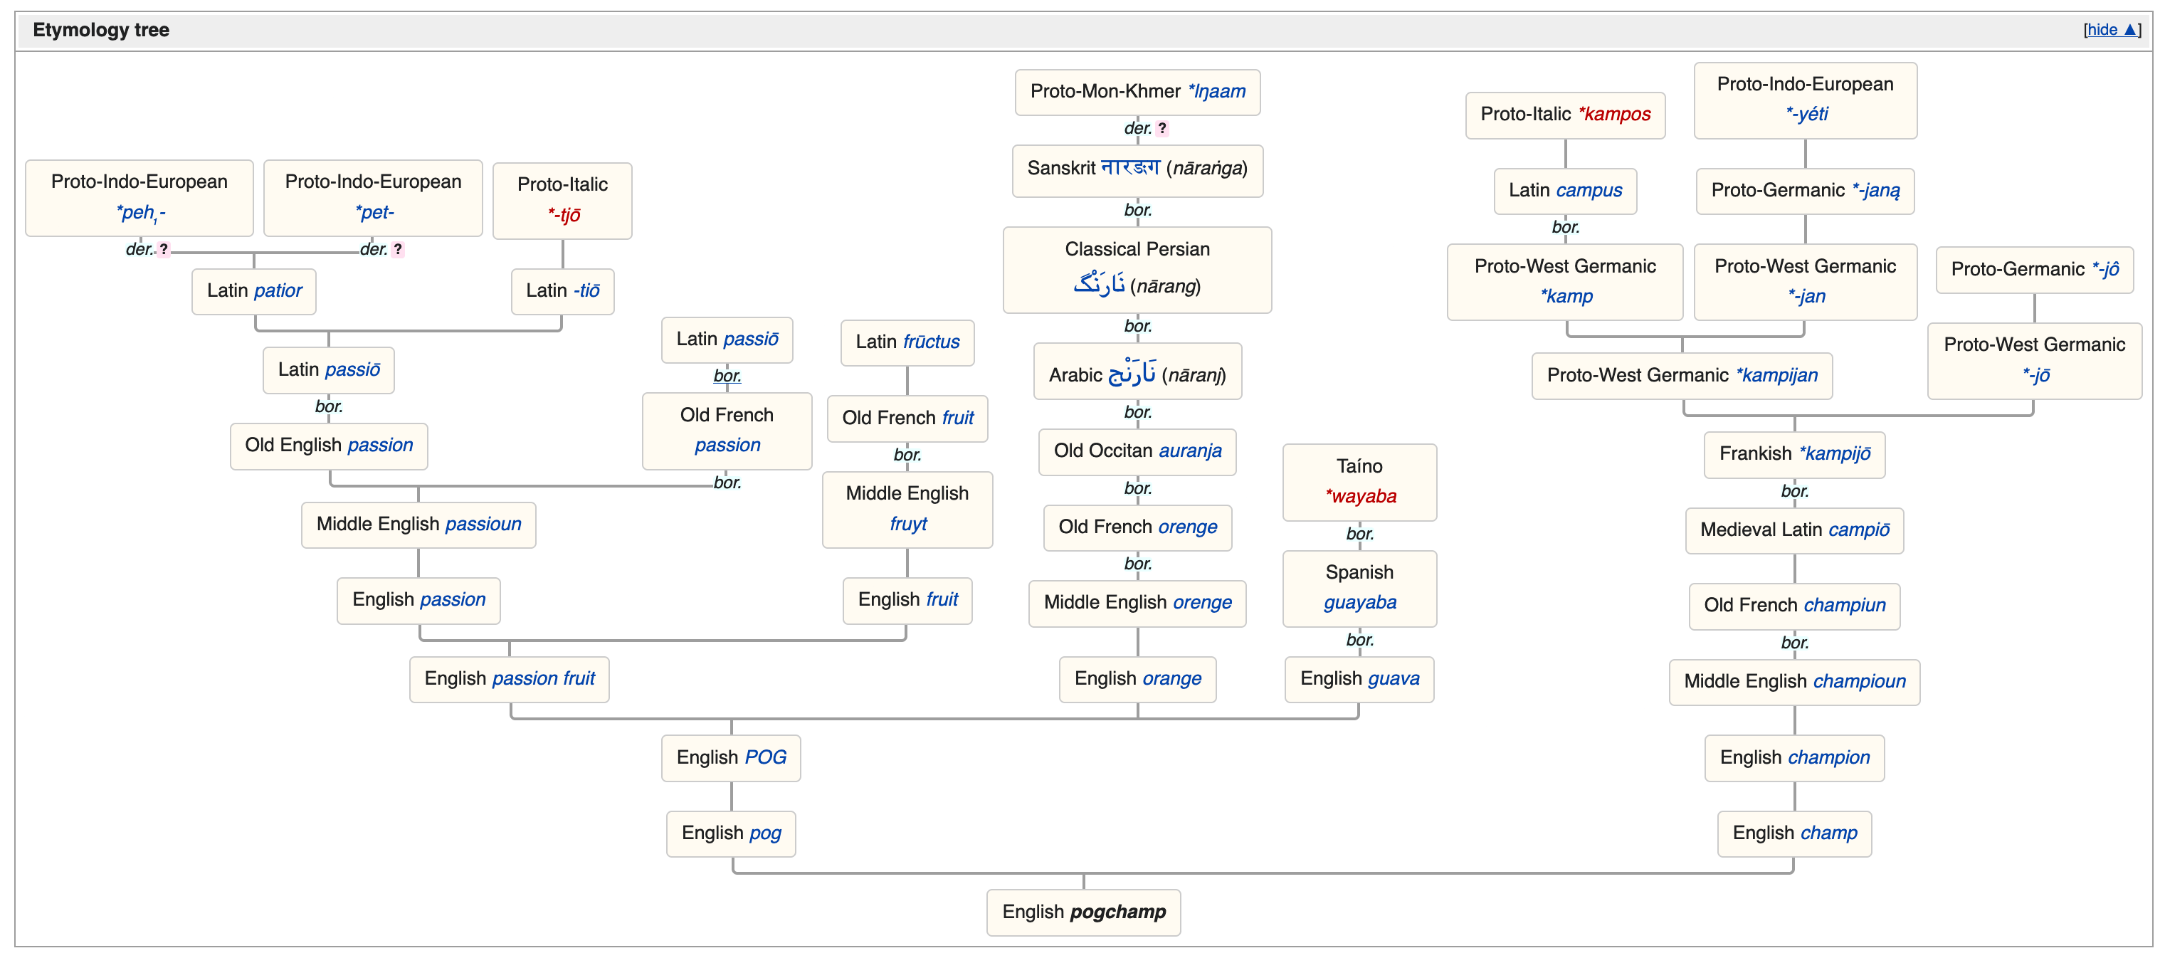Click the Latin frūctus link
The height and width of the screenshot is (958, 2165).
pyautogui.click(x=930, y=342)
